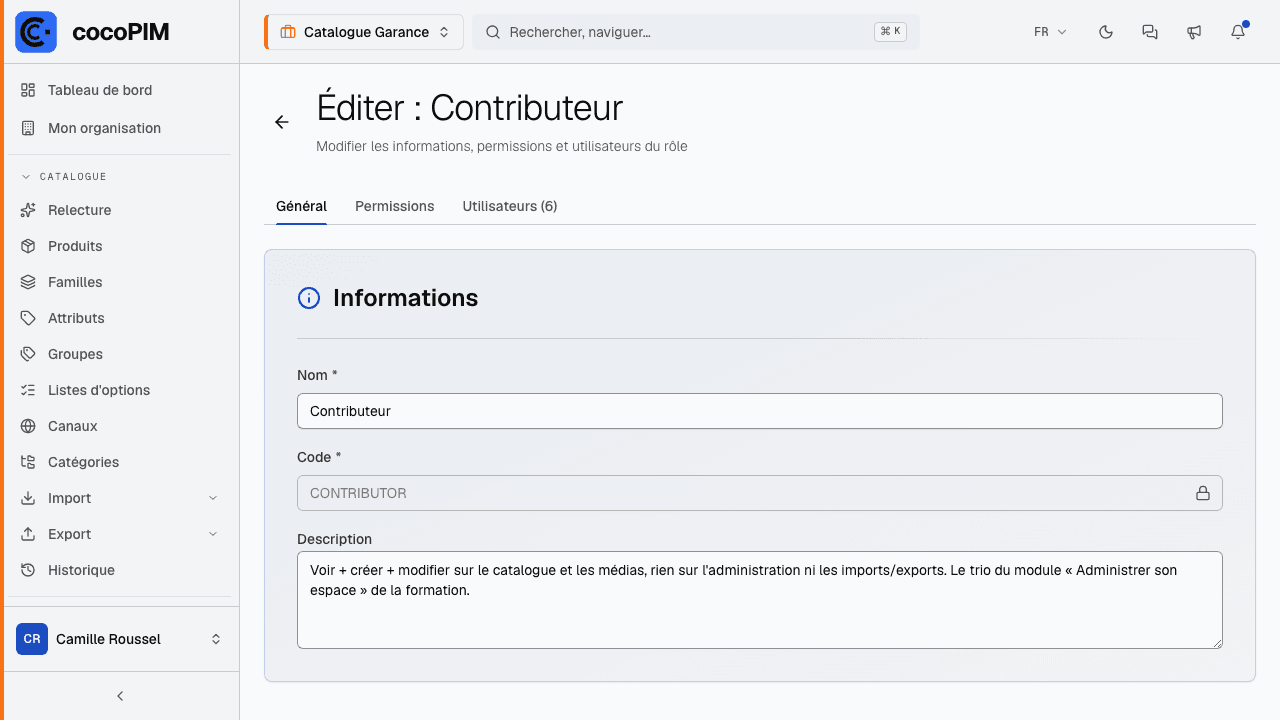Open the notifications bell
This screenshot has height=720, width=1280.
click(1238, 32)
